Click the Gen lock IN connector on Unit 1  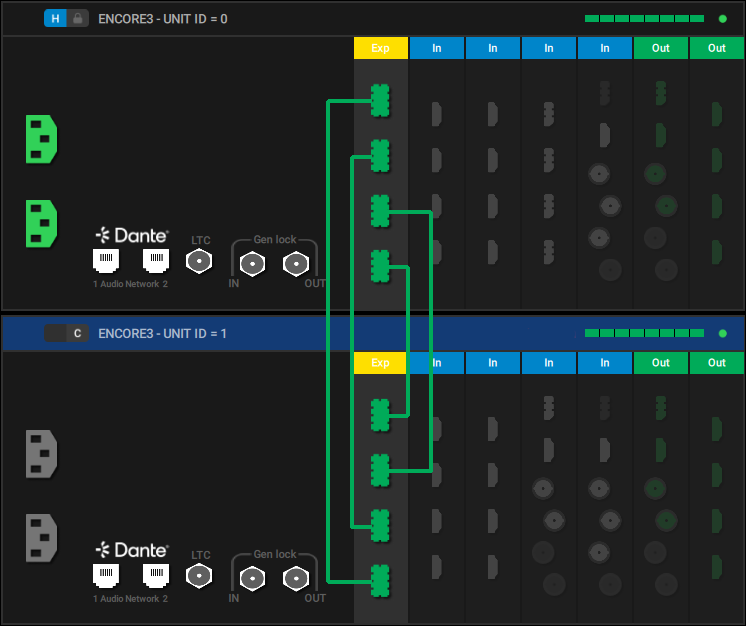[x=252, y=578]
